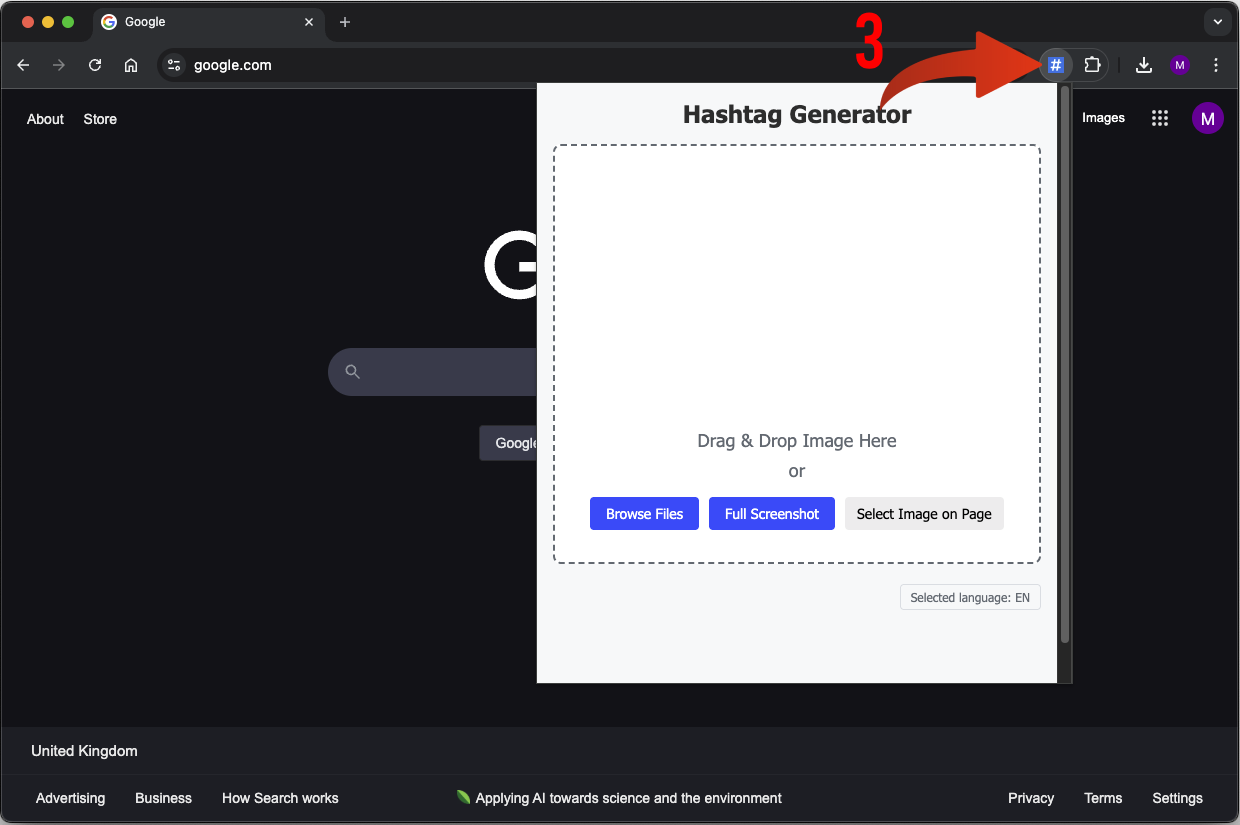The height and width of the screenshot is (825, 1240).
Task: Click the search magnifier icon
Action: pos(352,372)
